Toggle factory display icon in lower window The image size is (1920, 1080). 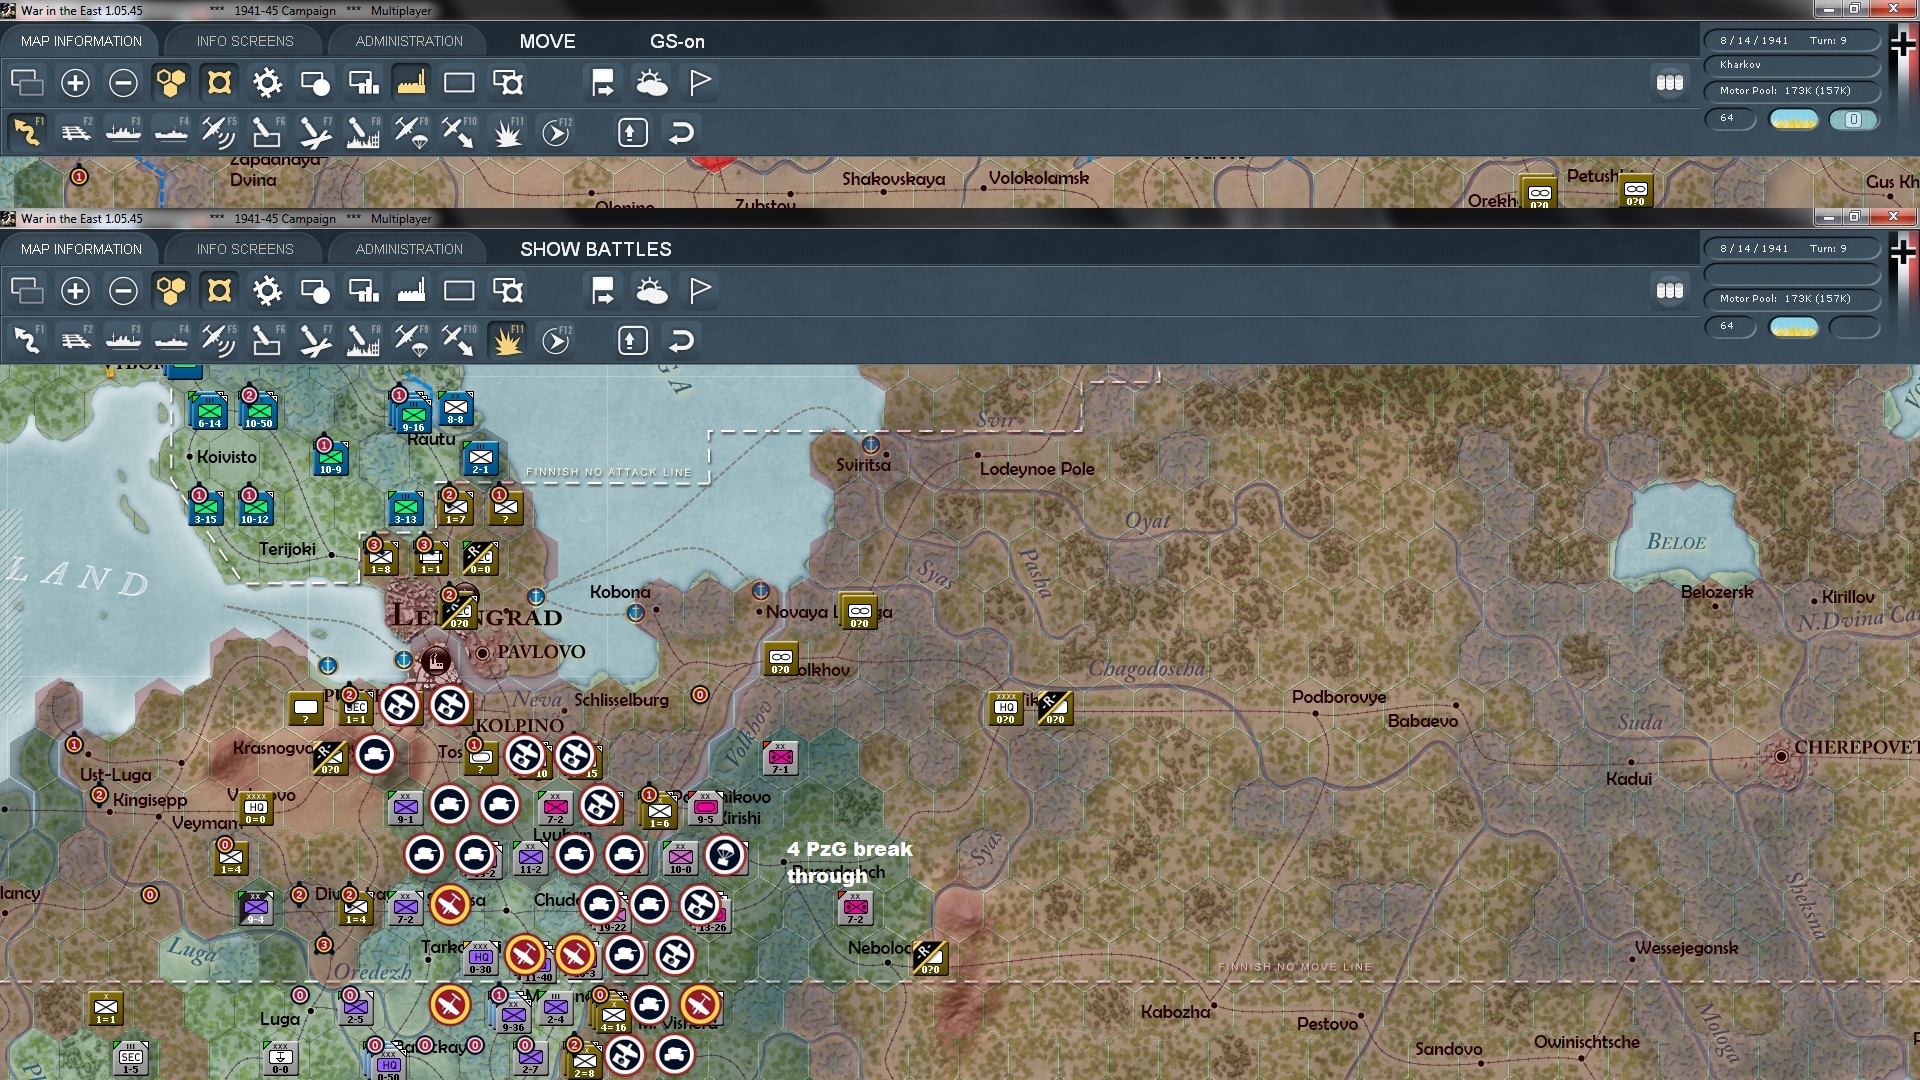[x=411, y=291]
